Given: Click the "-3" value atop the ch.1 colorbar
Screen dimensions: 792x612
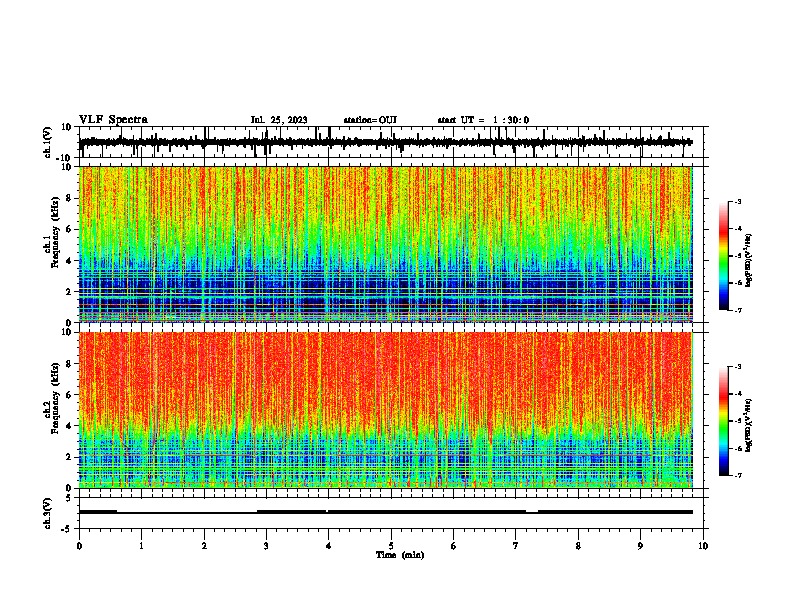Looking at the screenshot, I should (738, 202).
